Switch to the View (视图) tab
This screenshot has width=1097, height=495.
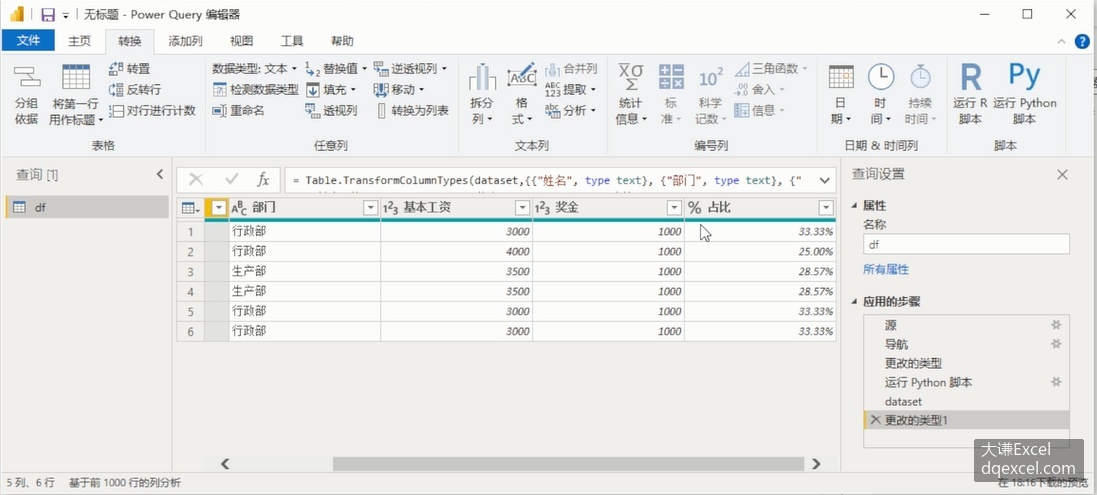pyautogui.click(x=241, y=41)
